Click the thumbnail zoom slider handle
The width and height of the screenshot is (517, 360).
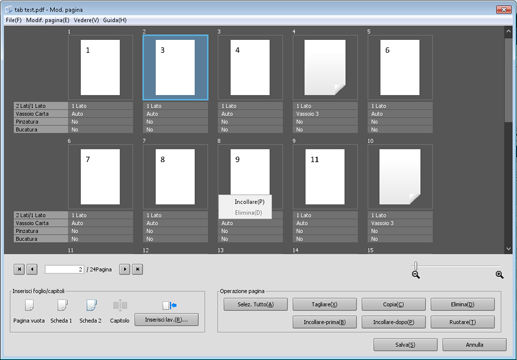(x=415, y=266)
